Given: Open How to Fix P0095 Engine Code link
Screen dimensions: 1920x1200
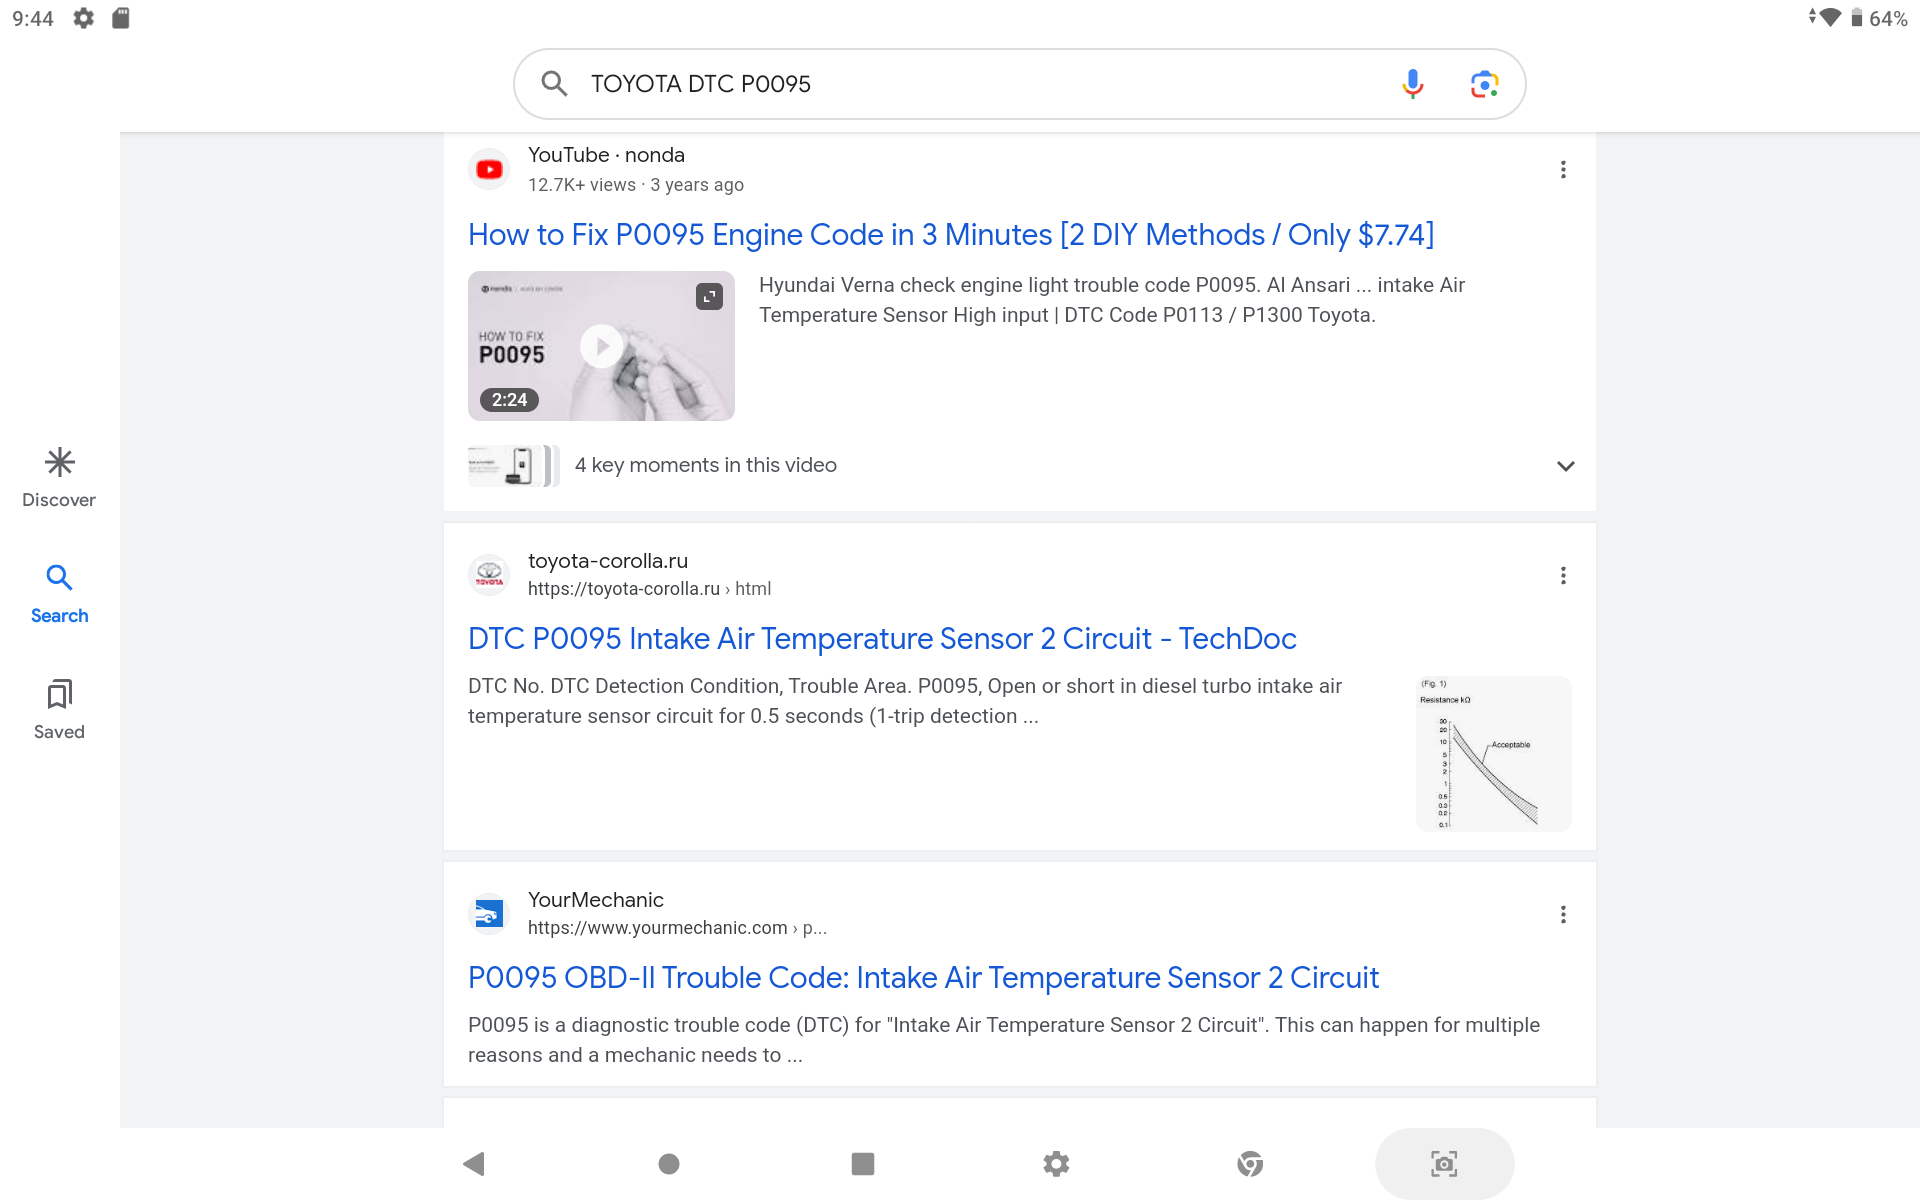Looking at the screenshot, I should pos(950,235).
